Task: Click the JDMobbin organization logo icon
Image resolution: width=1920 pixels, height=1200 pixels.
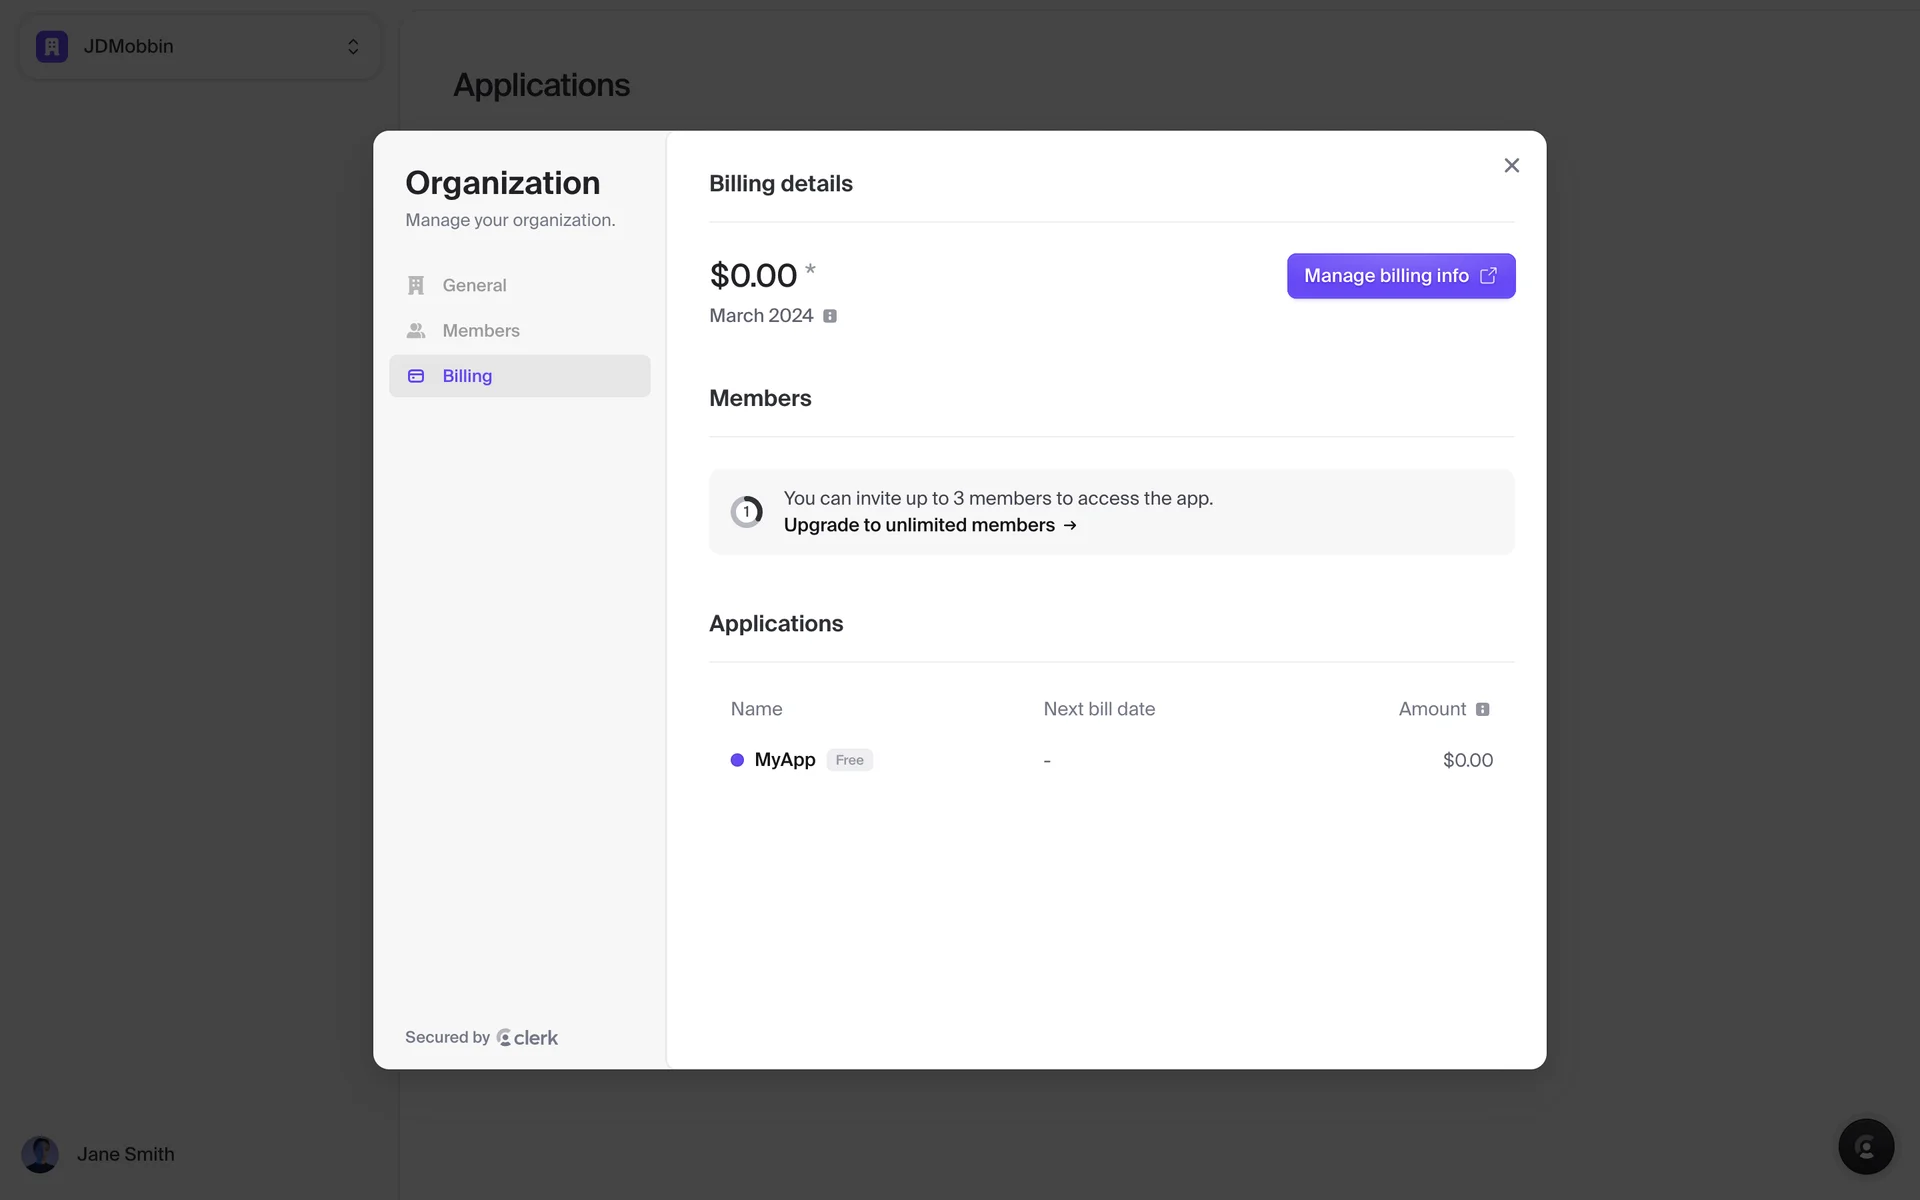Action: (52, 46)
